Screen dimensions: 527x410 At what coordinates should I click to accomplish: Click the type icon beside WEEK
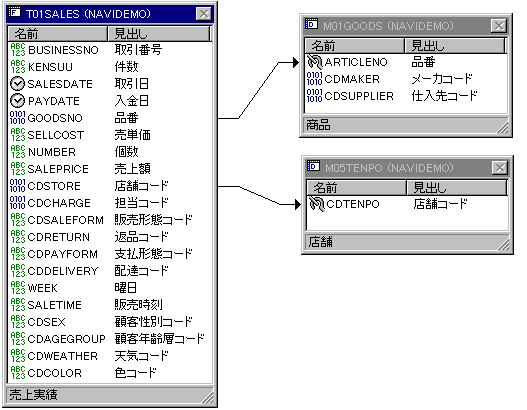pos(18,288)
